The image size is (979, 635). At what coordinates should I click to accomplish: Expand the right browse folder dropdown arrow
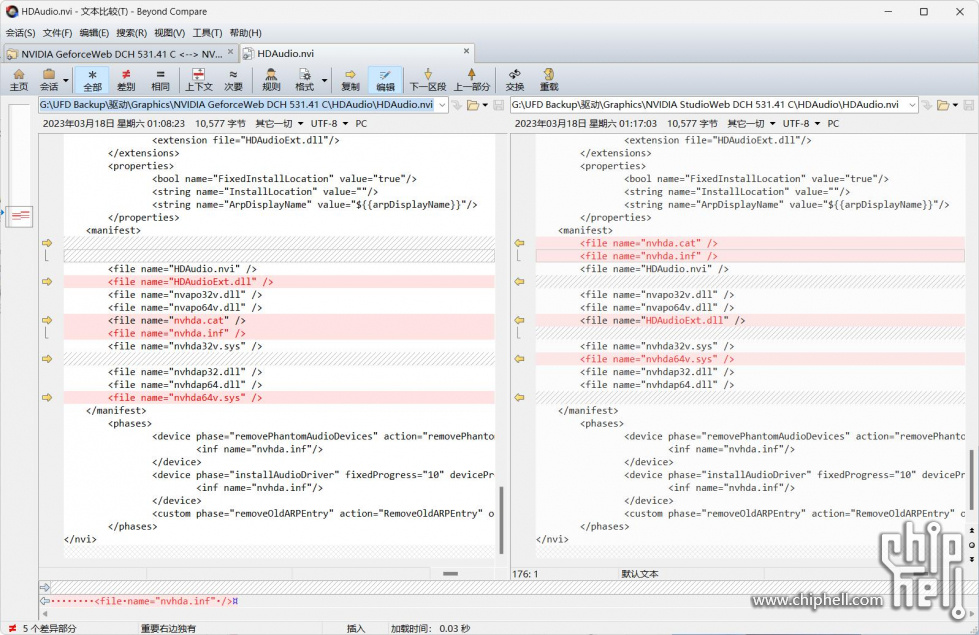pyautogui.click(x=955, y=105)
